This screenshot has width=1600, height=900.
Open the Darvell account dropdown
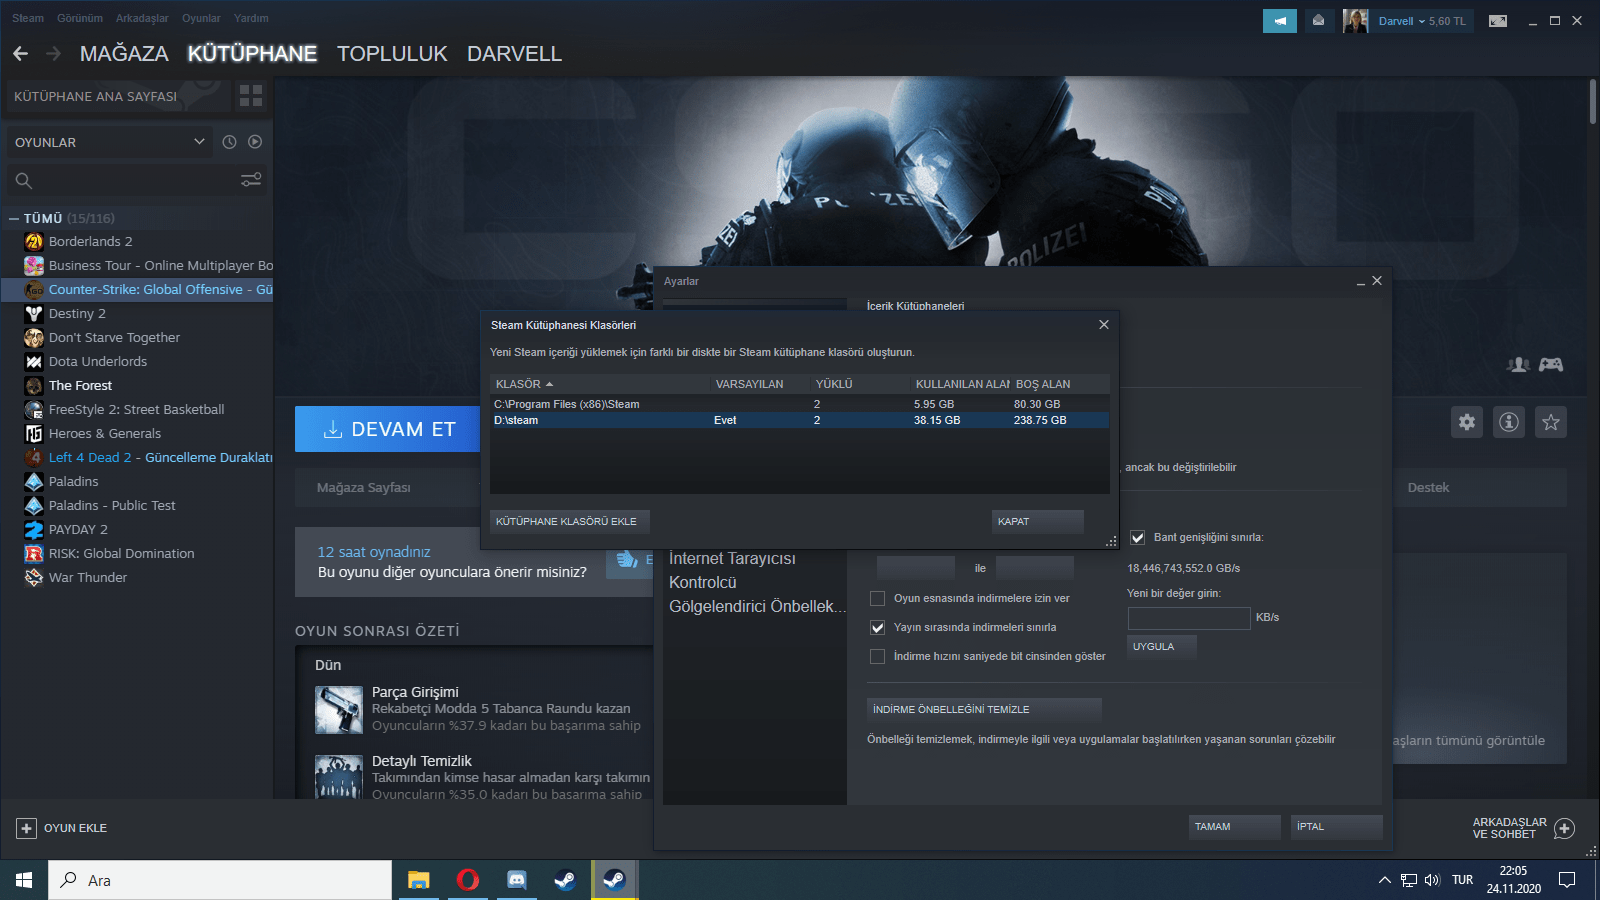coord(1422,21)
